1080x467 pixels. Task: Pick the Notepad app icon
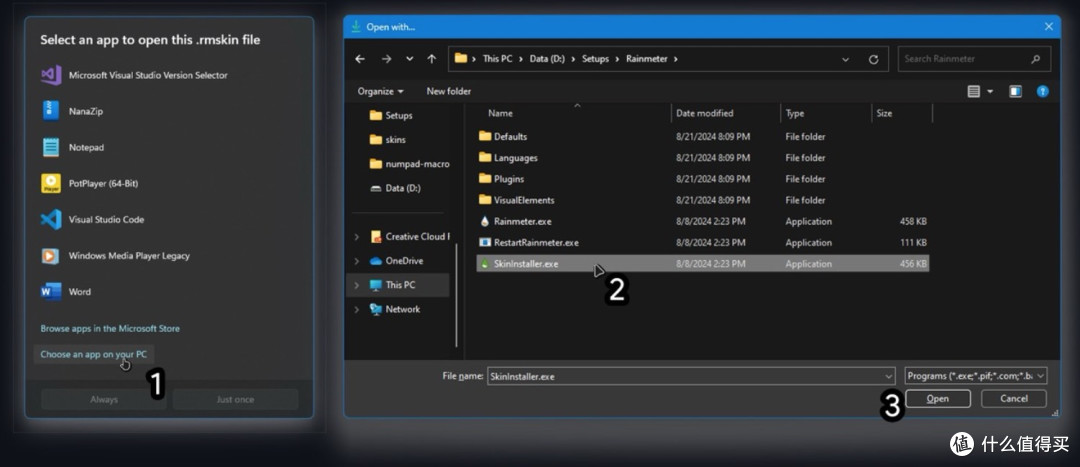[51, 147]
